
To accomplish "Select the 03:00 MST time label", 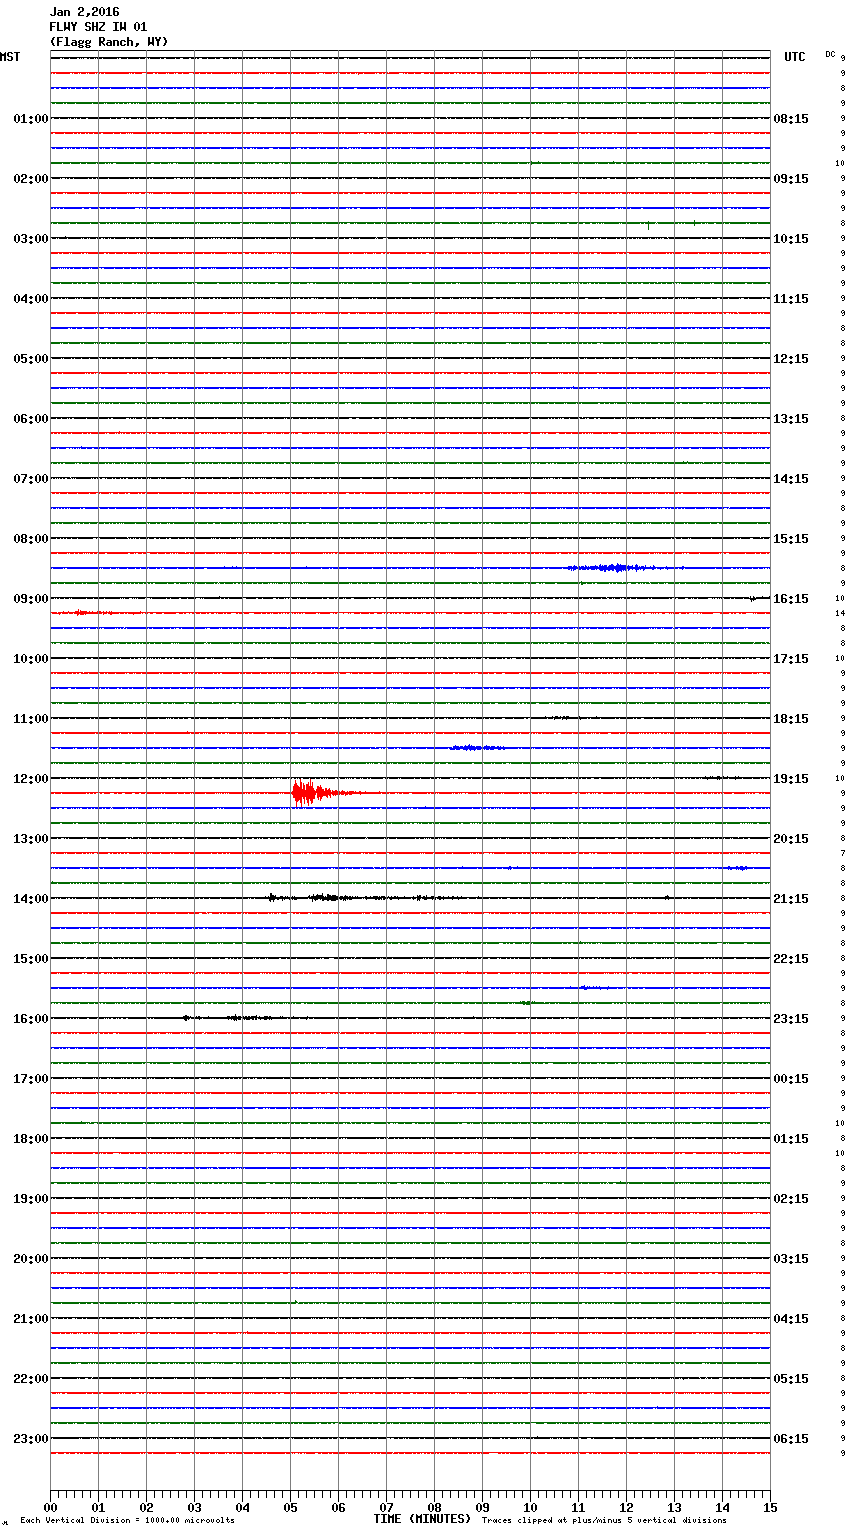I will point(30,239).
